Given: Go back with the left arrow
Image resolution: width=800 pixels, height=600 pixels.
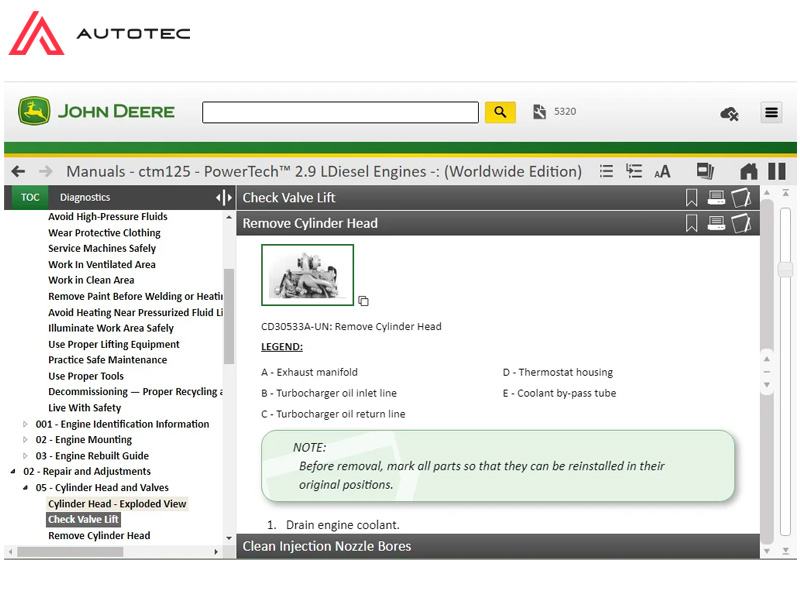Looking at the screenshot, I should [18, 171].
